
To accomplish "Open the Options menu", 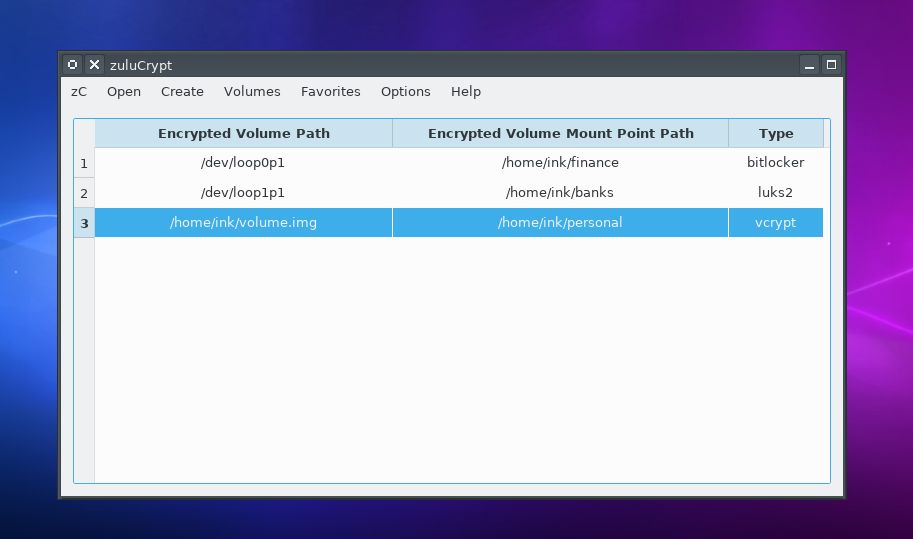I will 405,91.
